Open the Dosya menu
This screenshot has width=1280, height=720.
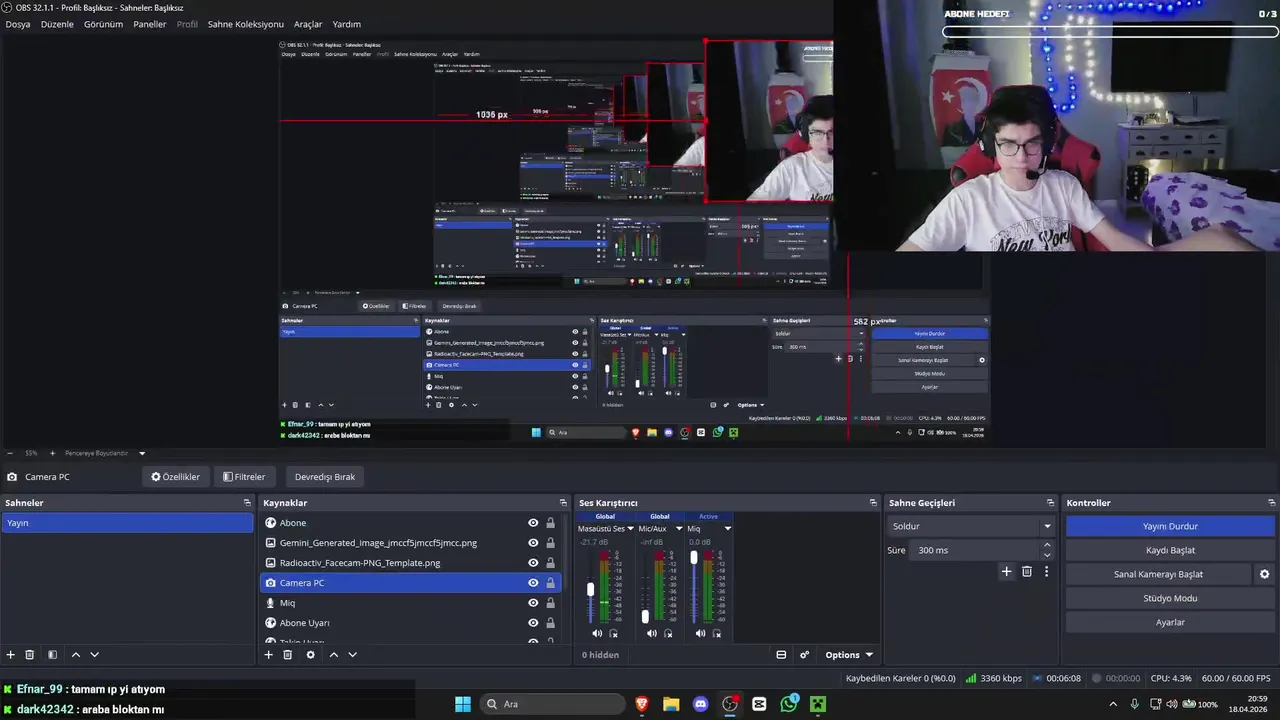coord(18,24)
